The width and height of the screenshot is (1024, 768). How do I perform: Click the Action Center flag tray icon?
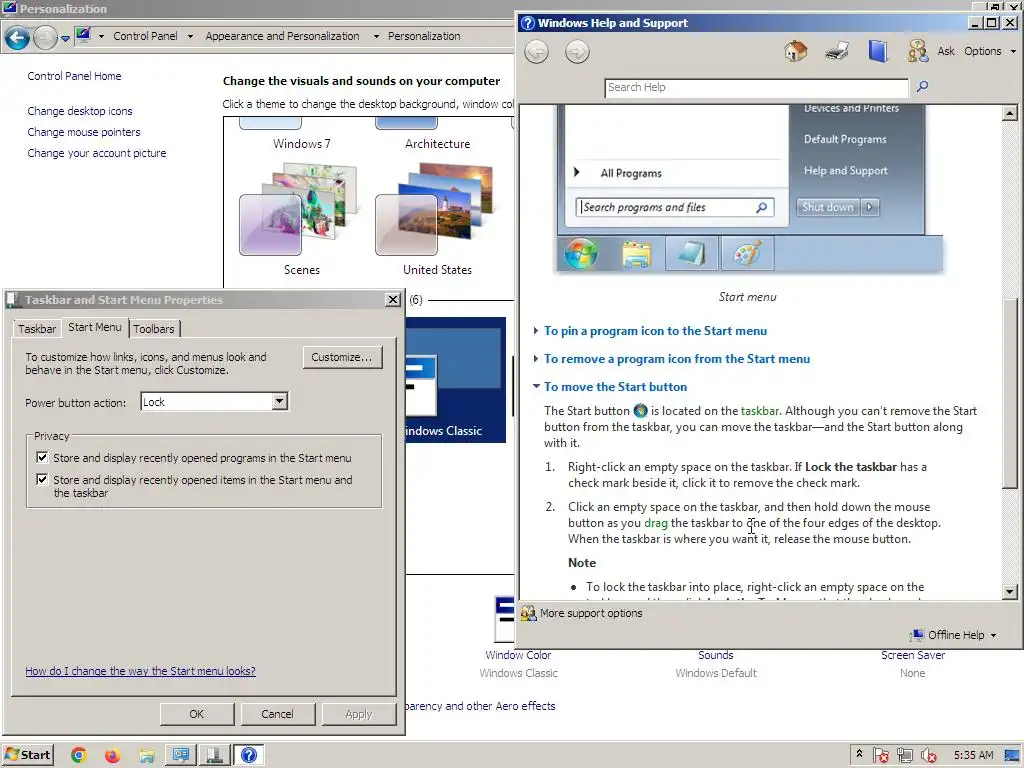pos(880,756)
